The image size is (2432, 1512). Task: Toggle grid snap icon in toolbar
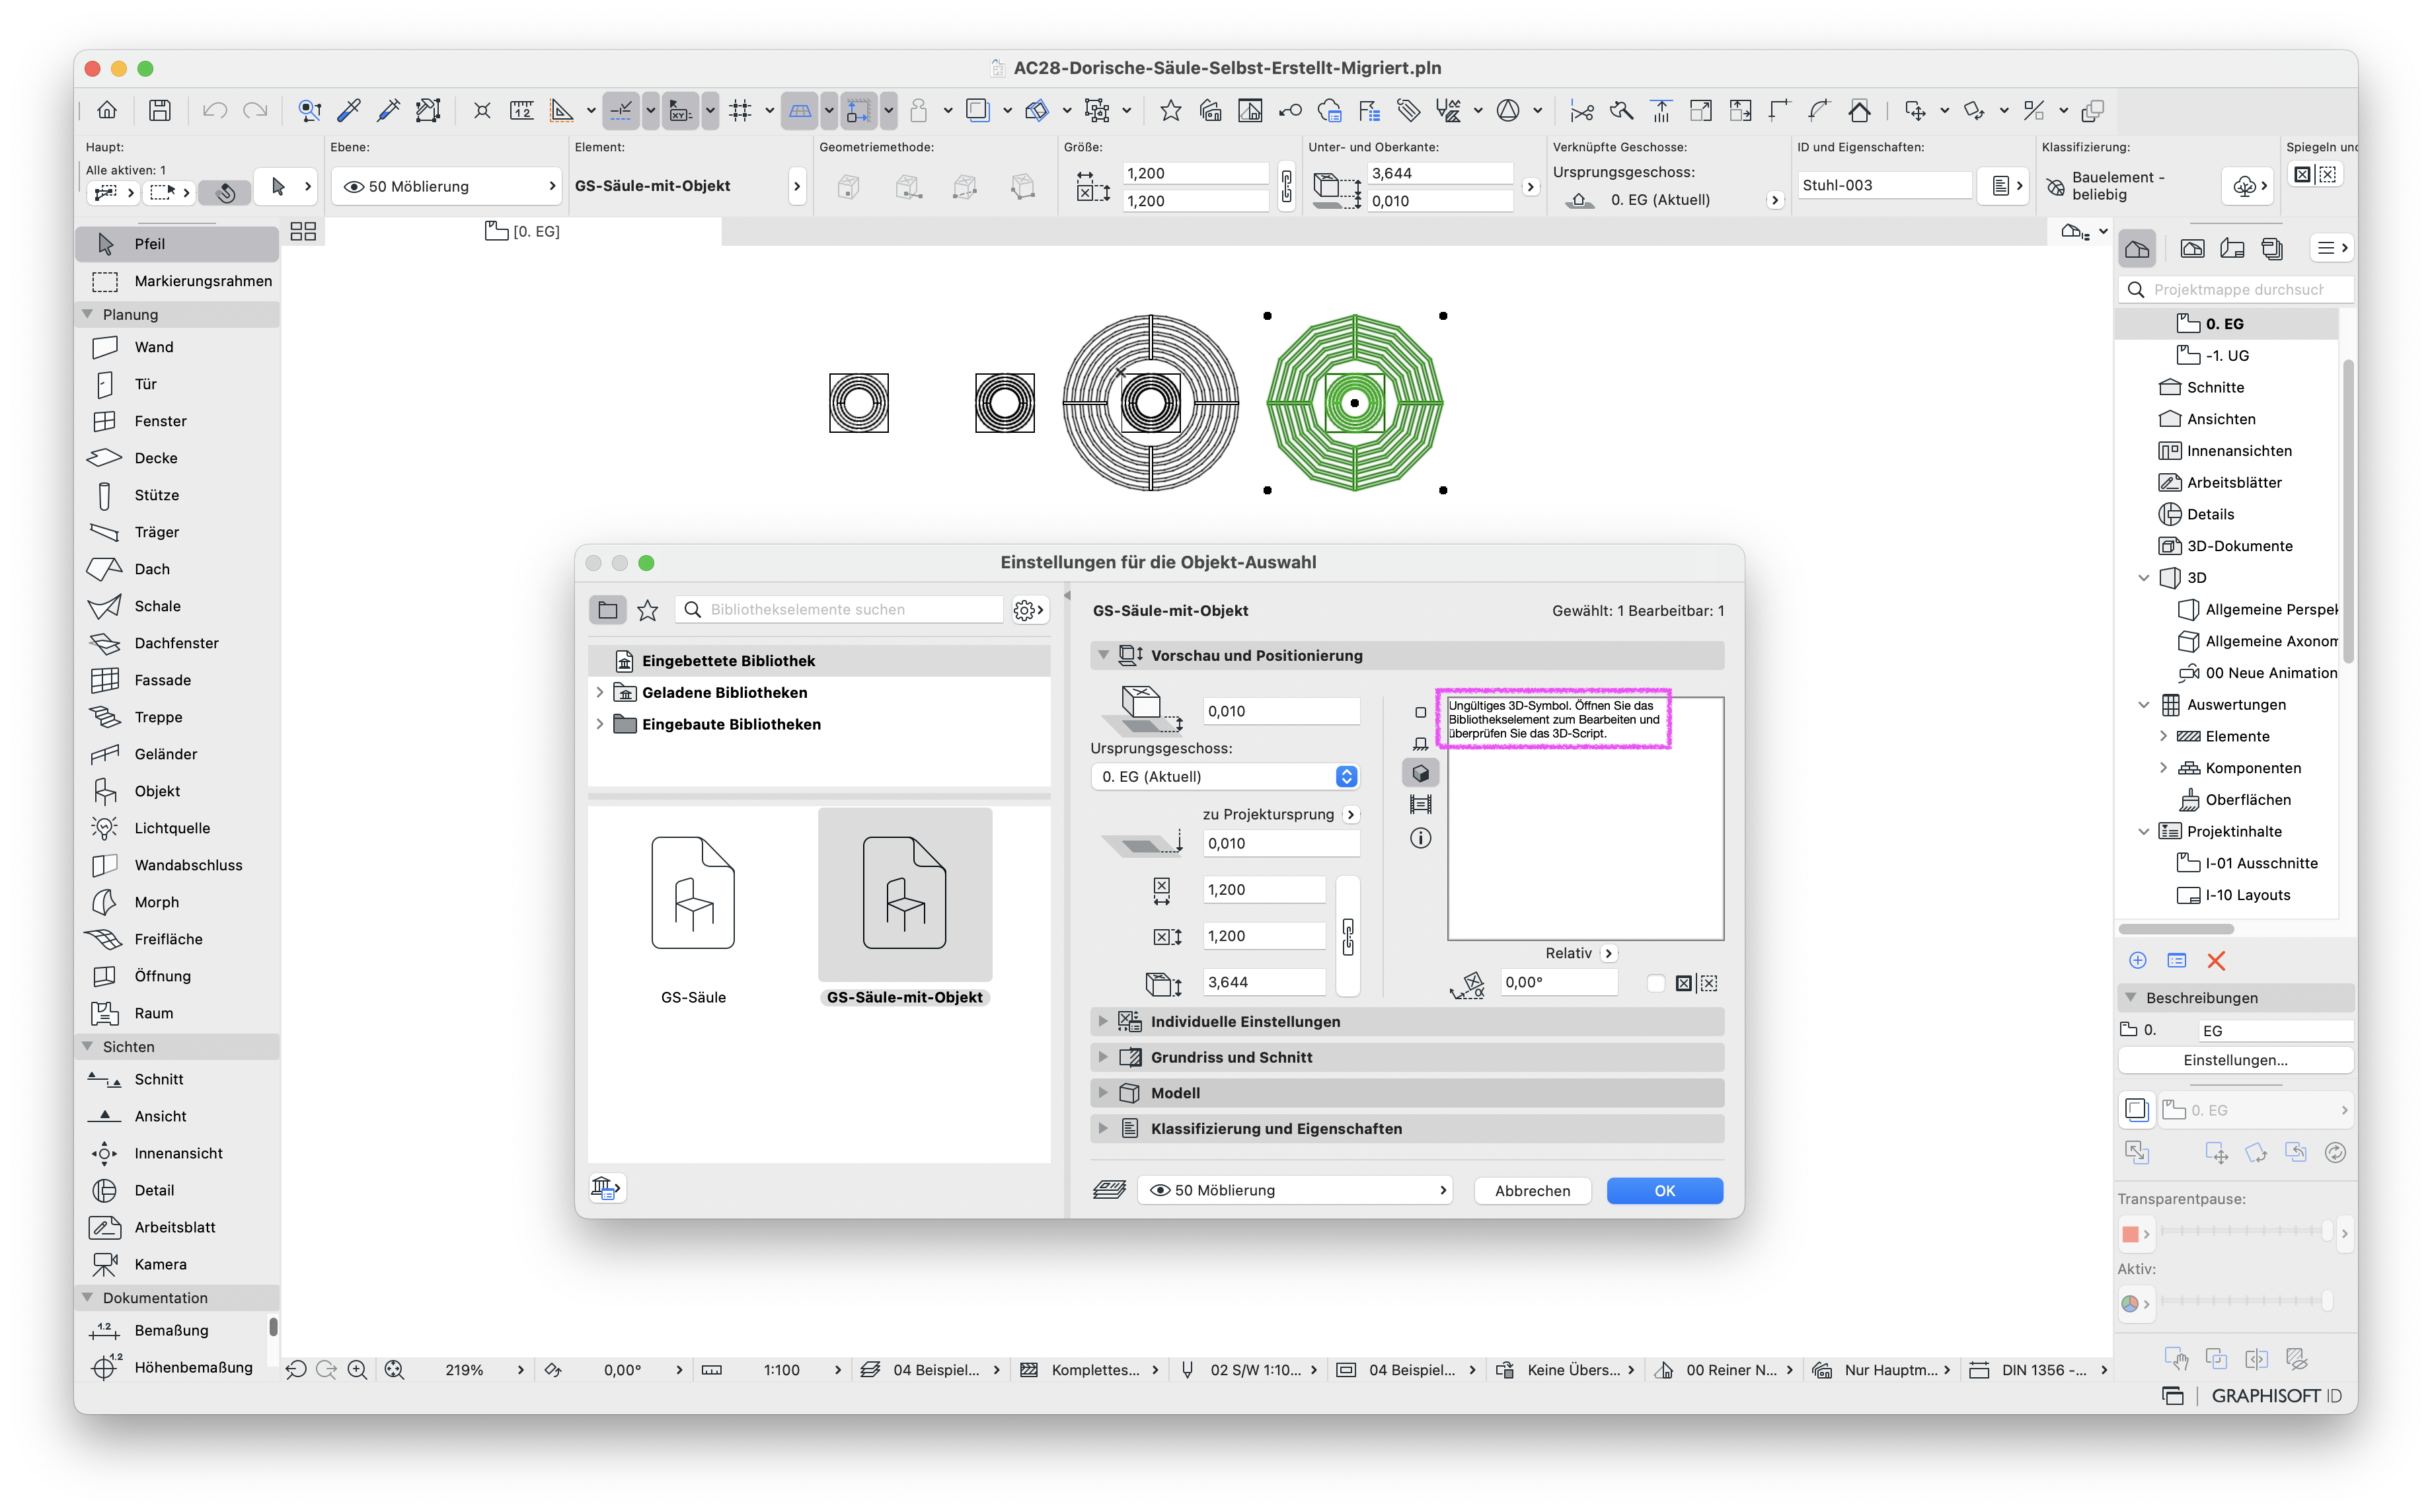click(740, 110)
